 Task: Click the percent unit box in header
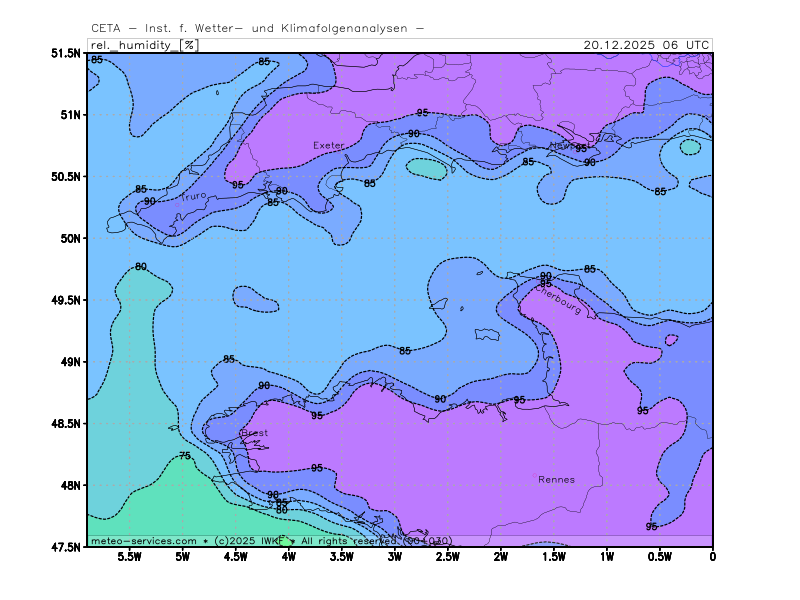click(189, 45)
